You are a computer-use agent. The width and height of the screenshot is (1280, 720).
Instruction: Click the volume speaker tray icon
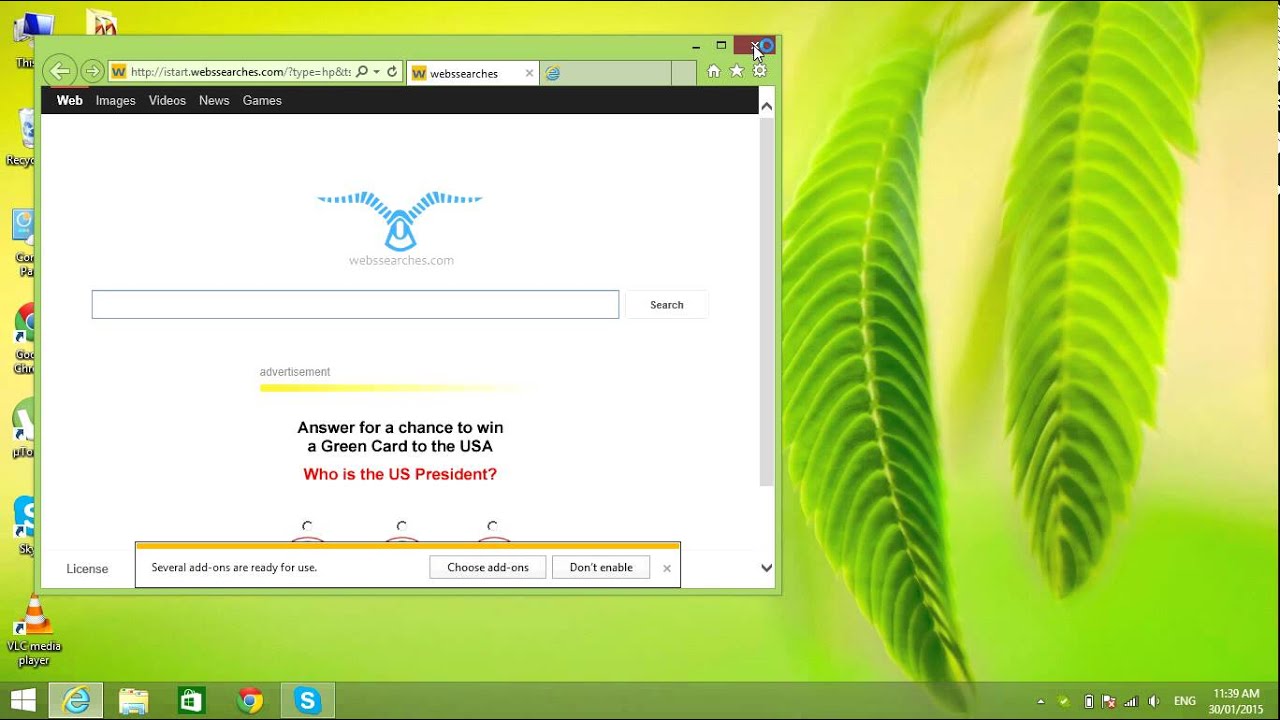coord(1154,702)
